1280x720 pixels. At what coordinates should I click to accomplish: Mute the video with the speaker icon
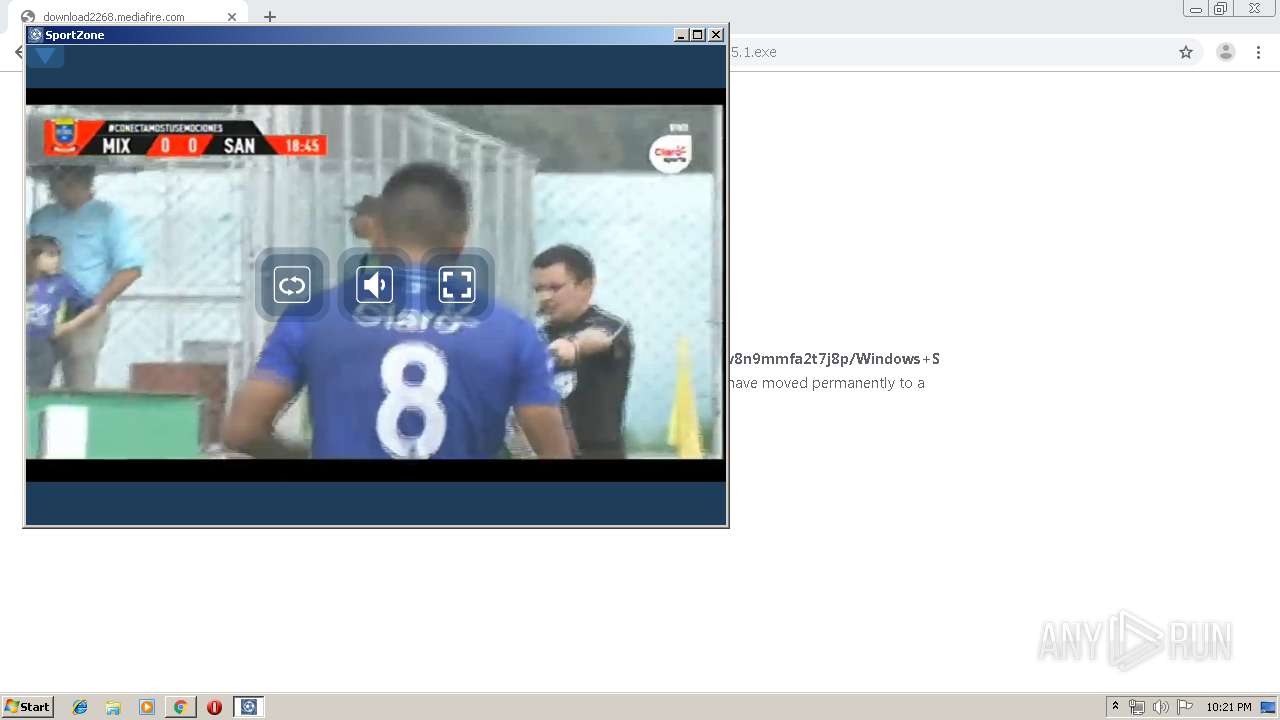click(x=375, y=285)
